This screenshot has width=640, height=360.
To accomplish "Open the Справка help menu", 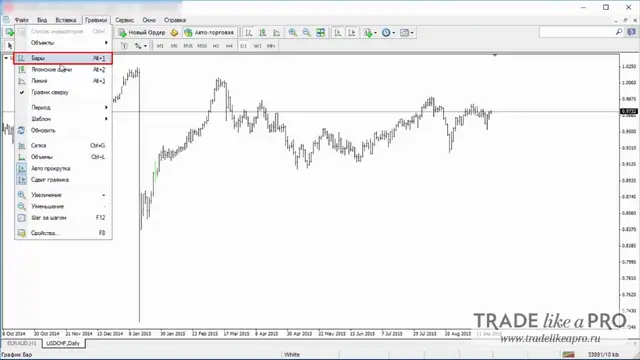I will (175, 20).
